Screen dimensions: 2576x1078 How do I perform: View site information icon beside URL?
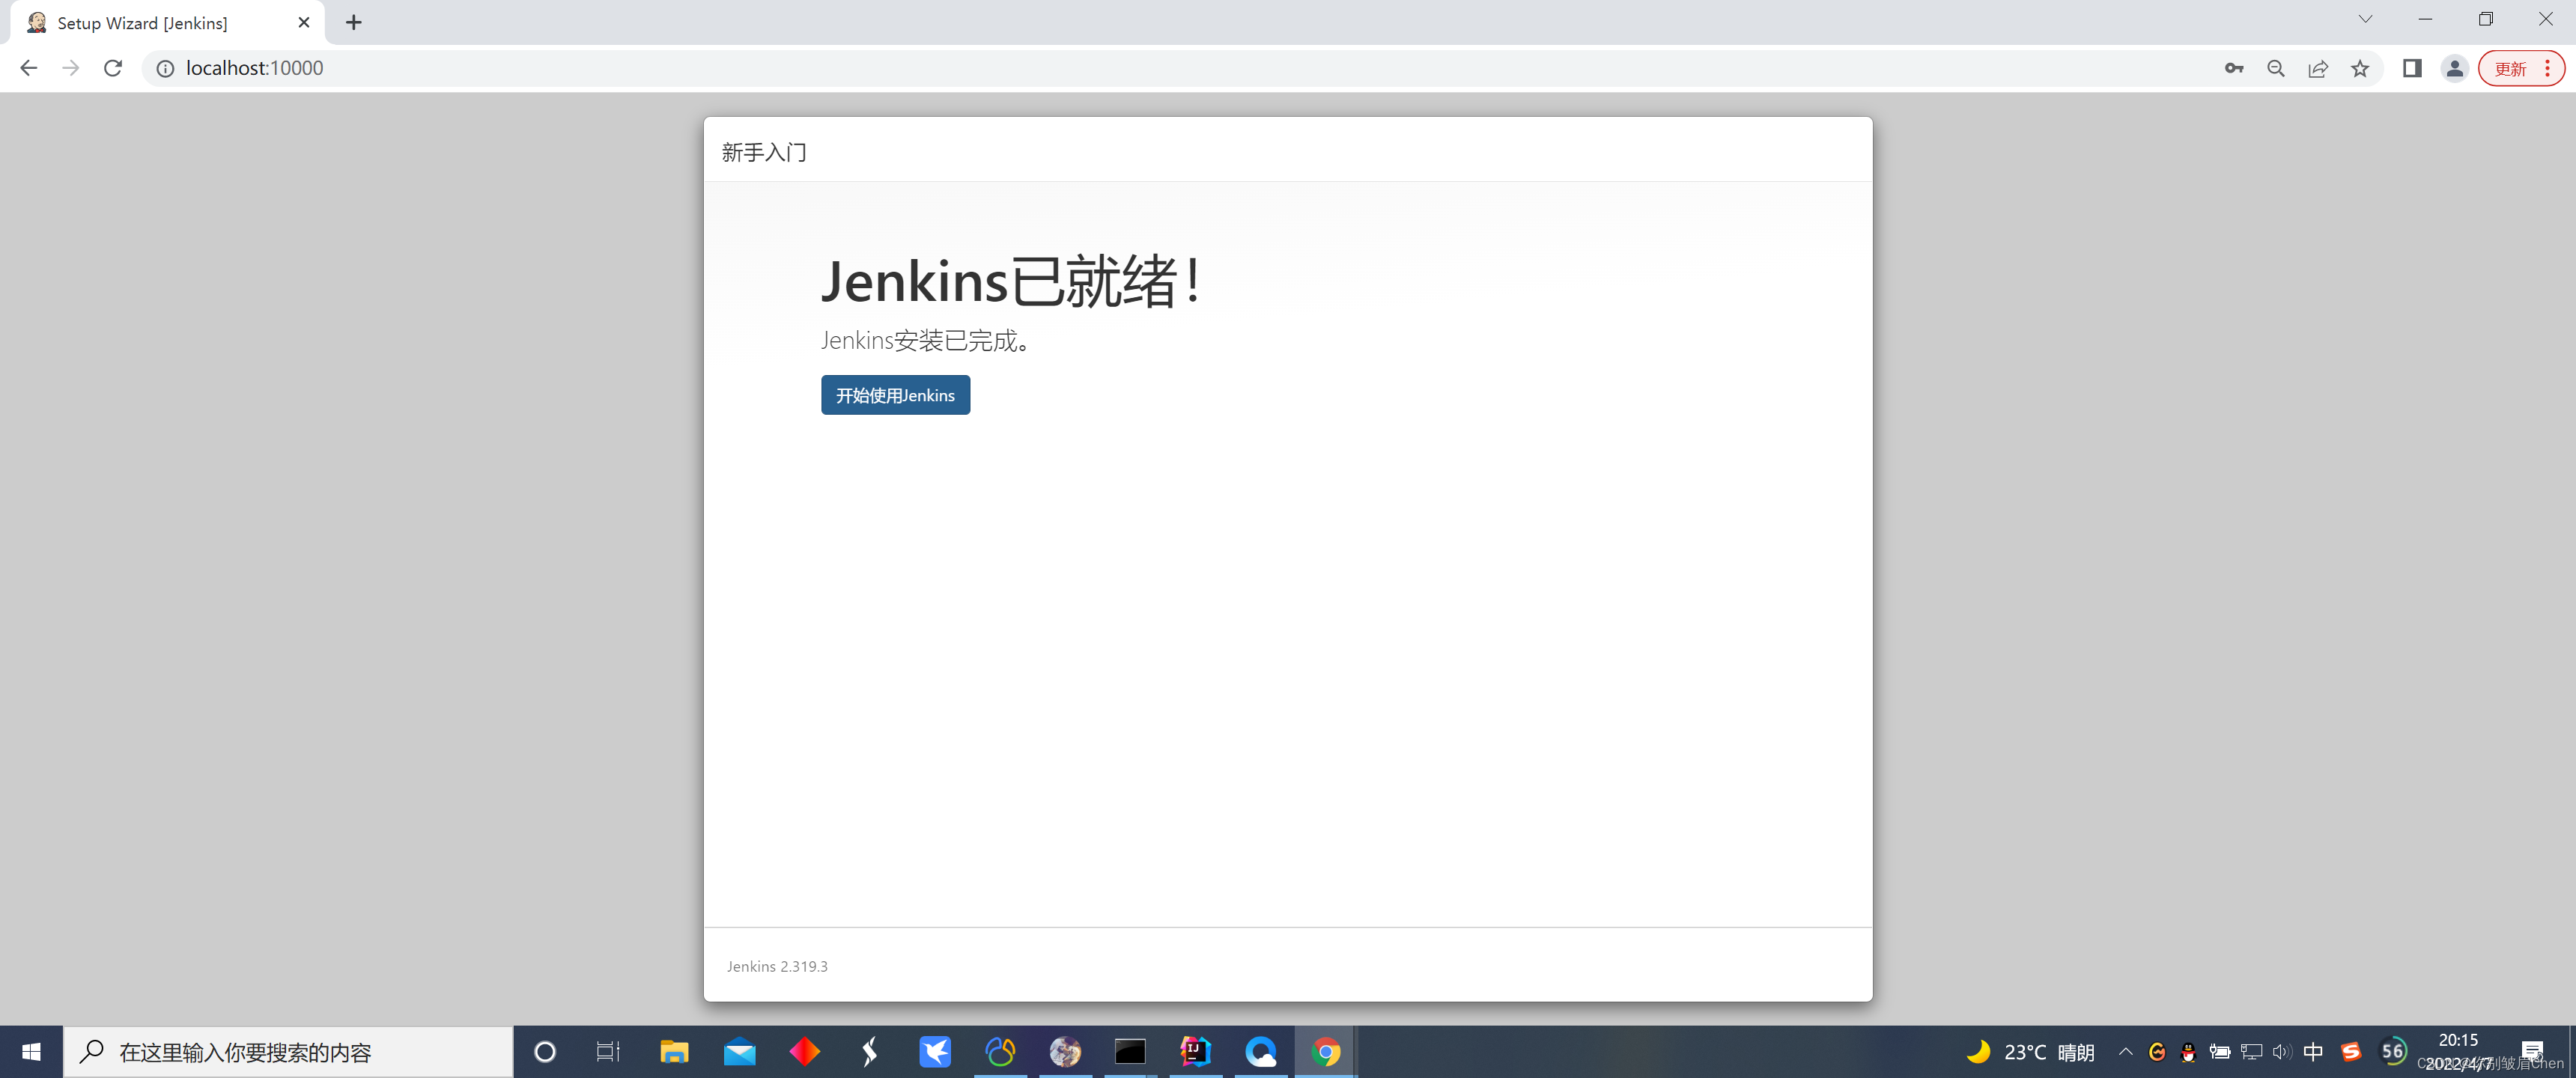[165, 68]
